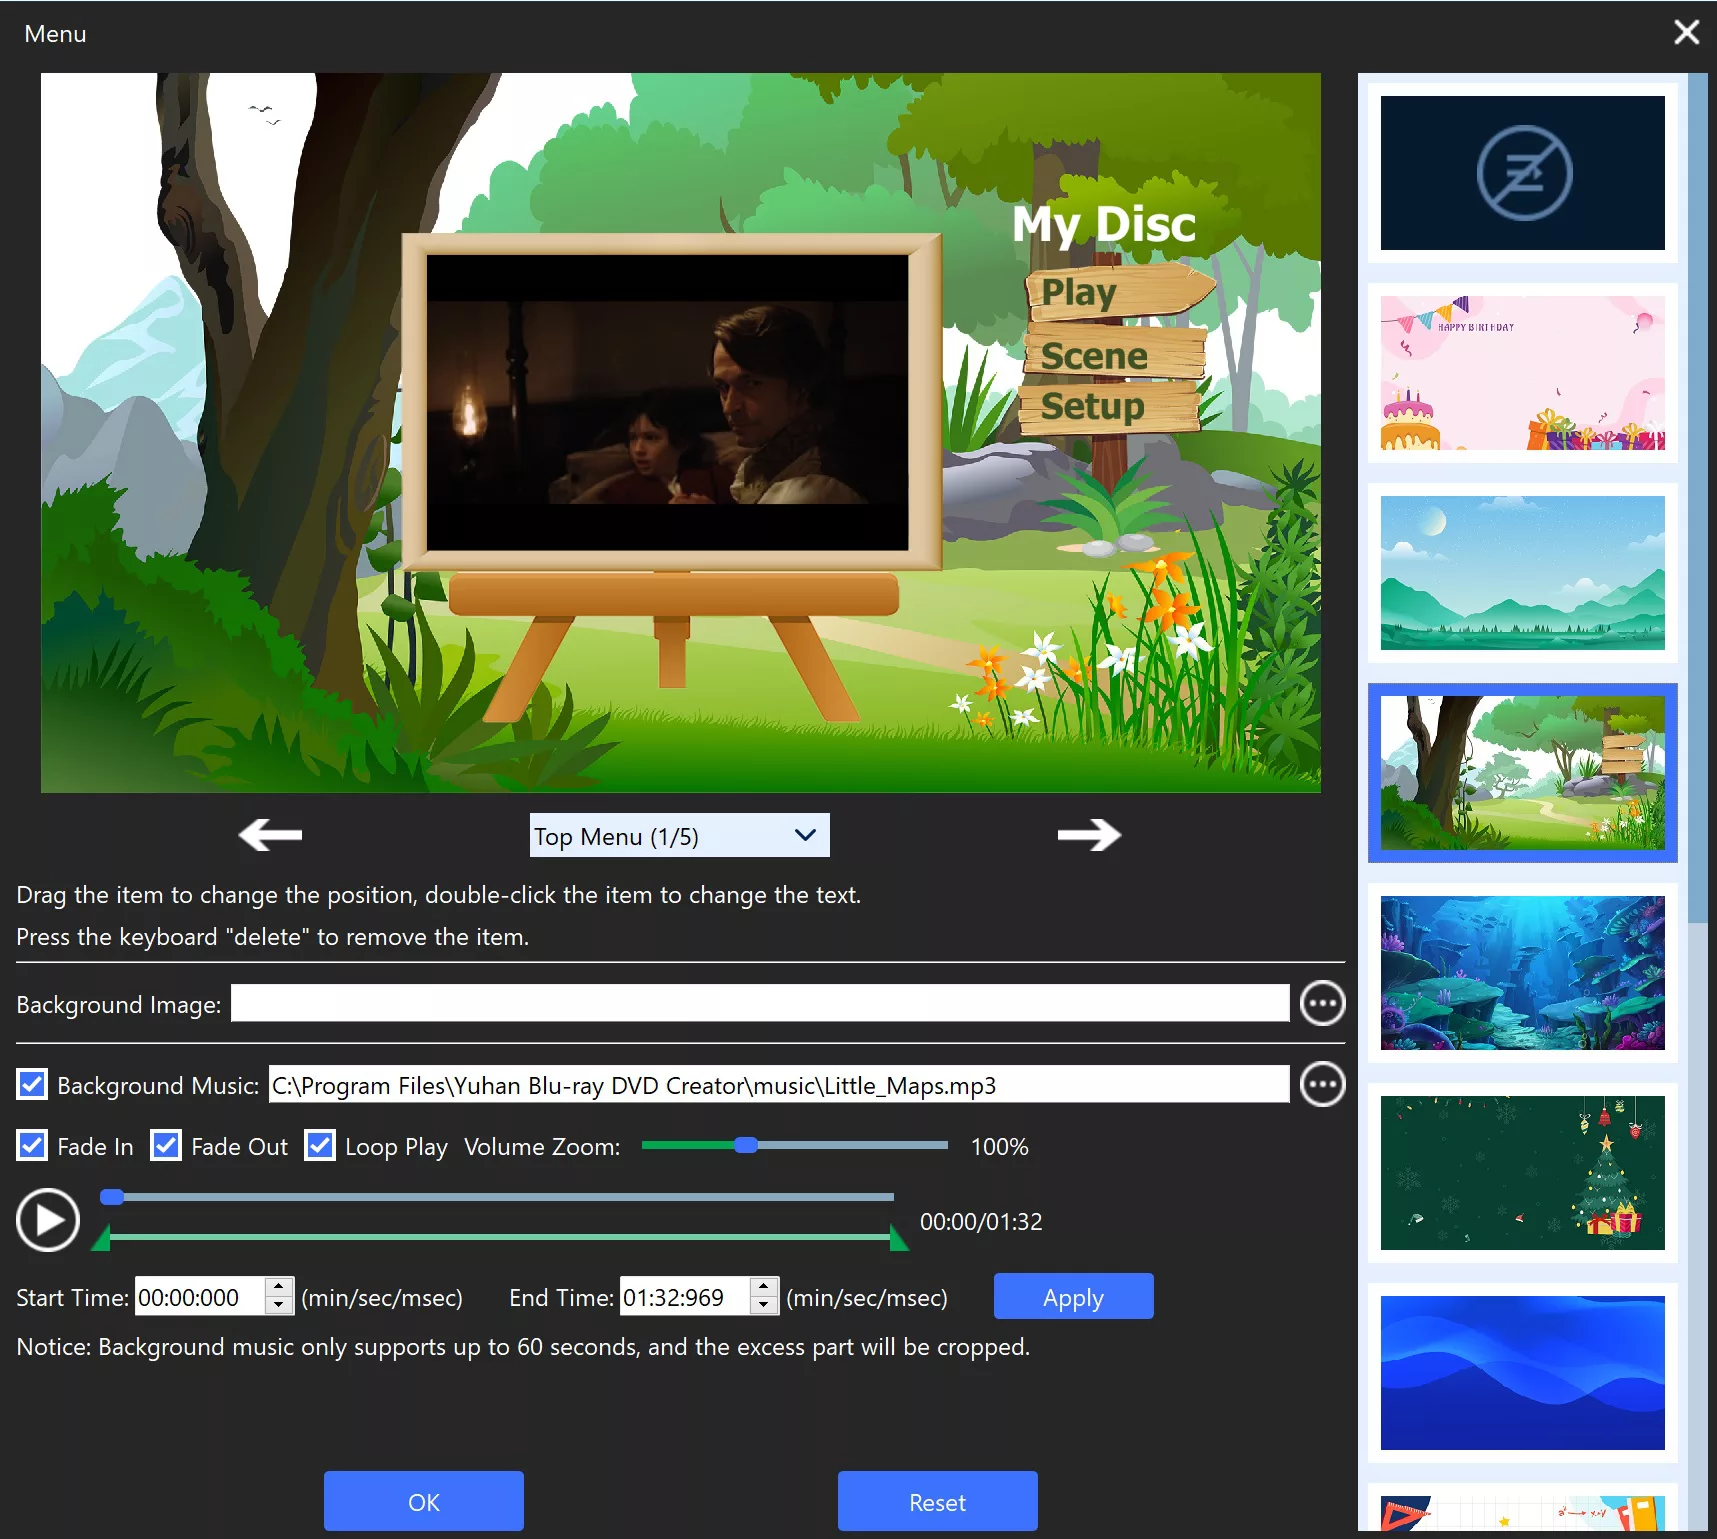The height and width of the screenshot is (1539, 1717).
Task: Increase the End Time value
Action: tap(764, 1287)
